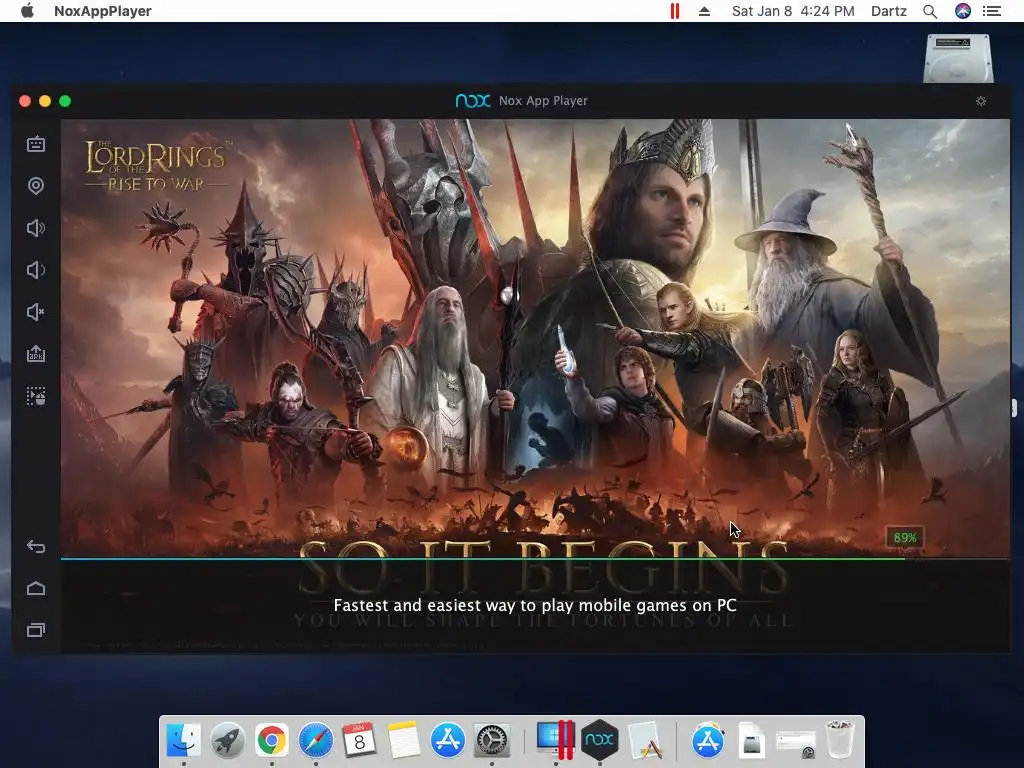The image size is (1024, 768).
Task: Open the virtual location pin tool
Action: click(36, 186)
